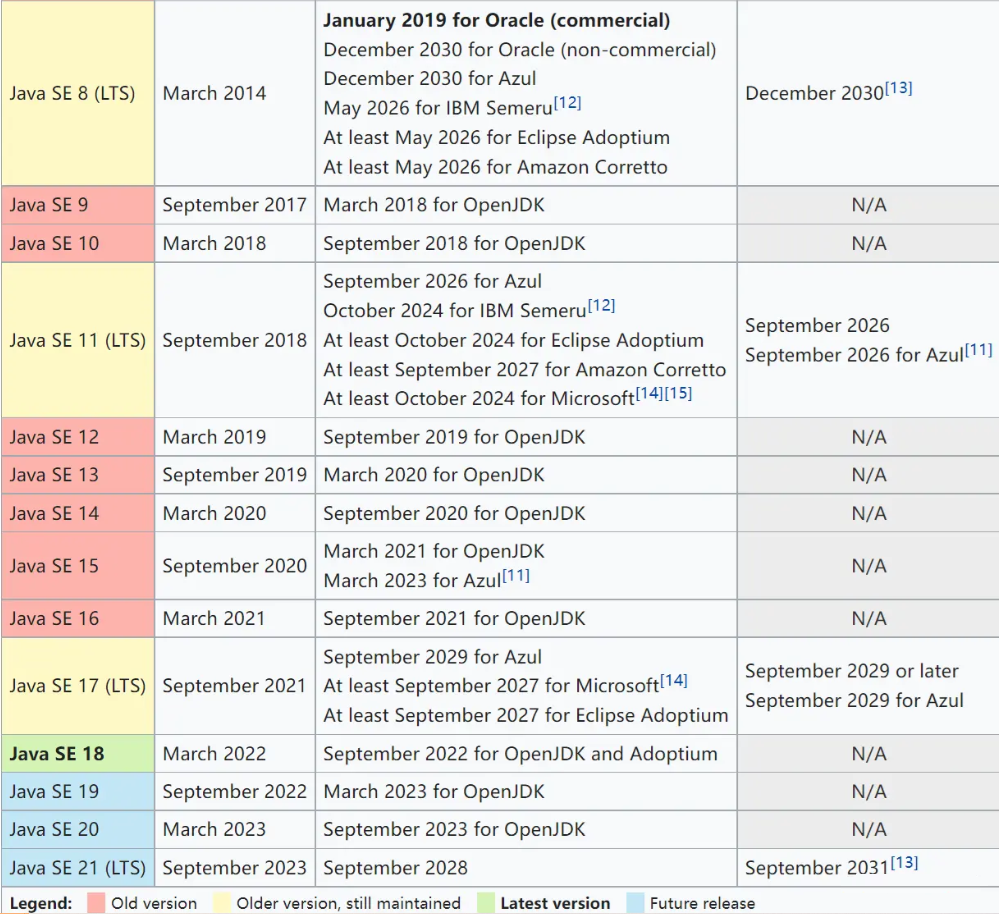This screenshot has height=914, width=999.
Task: Select the Java SE 9 cell
Action: 78,205
